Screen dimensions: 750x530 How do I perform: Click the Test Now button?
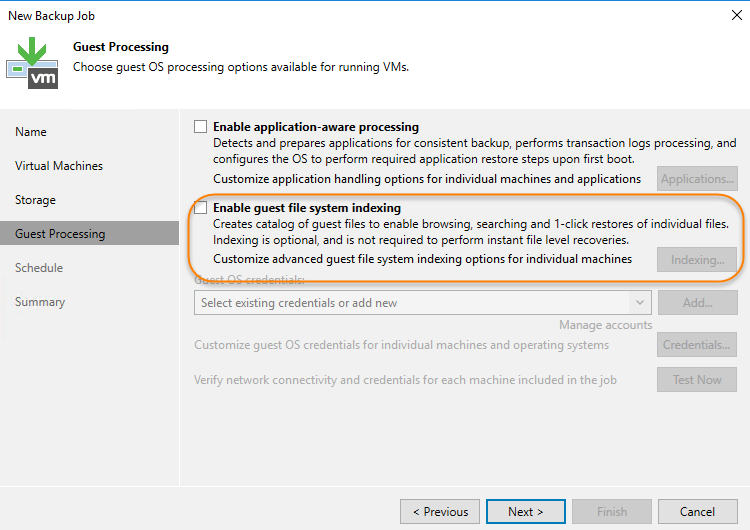point(697,380)
